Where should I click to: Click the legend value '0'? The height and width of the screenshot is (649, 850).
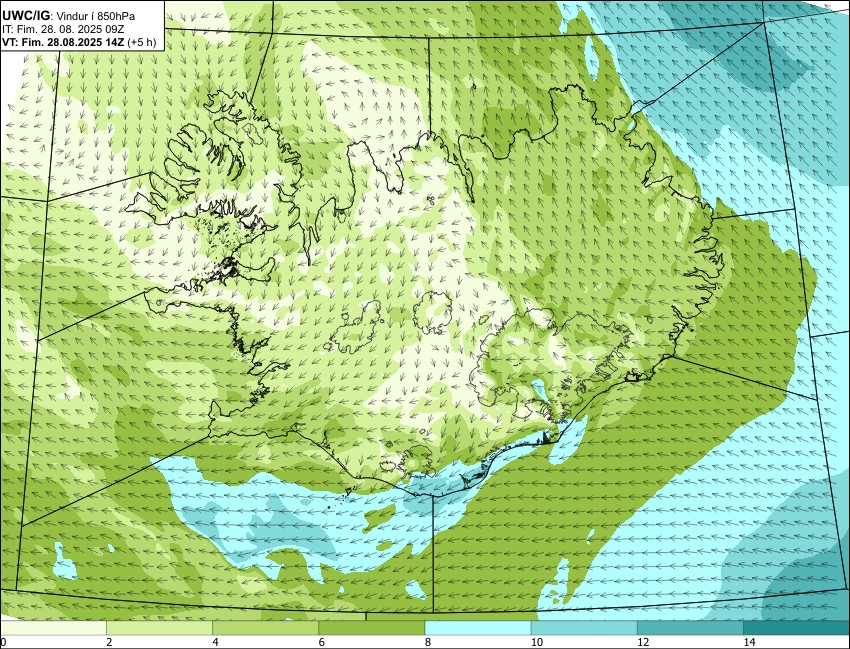pos(3,642)
